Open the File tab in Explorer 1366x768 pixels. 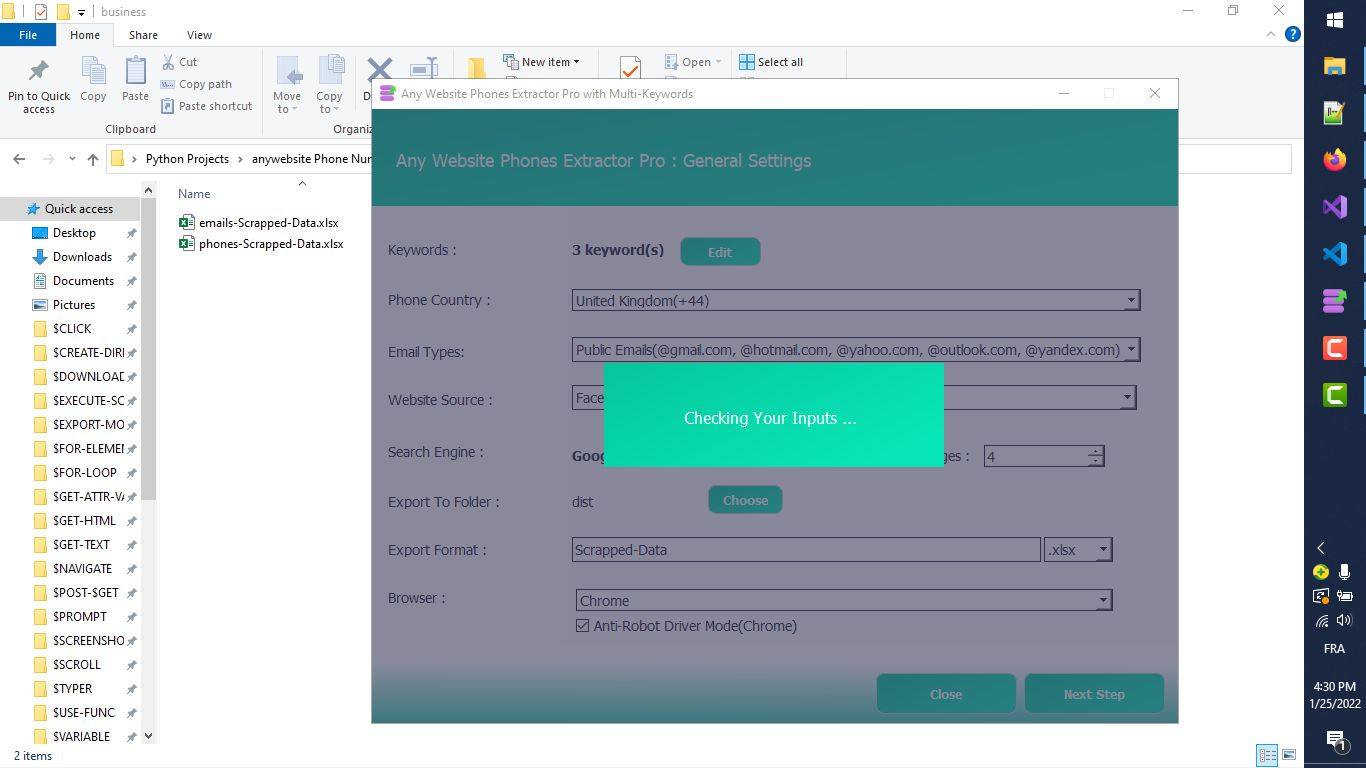[28, 35]
